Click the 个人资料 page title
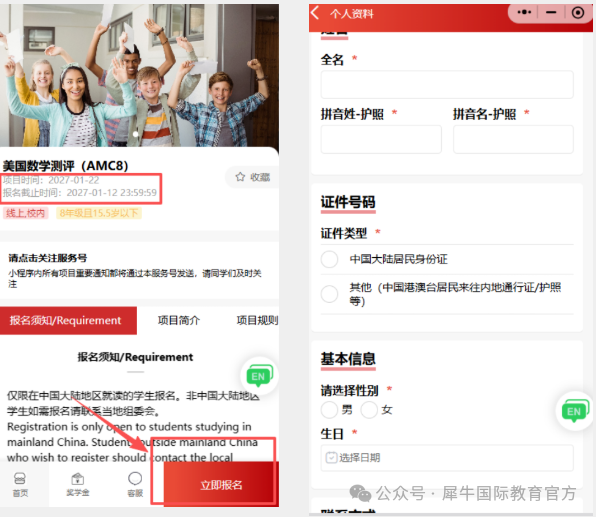Screen dimensions: 596x517 click(x=352, y=14)
